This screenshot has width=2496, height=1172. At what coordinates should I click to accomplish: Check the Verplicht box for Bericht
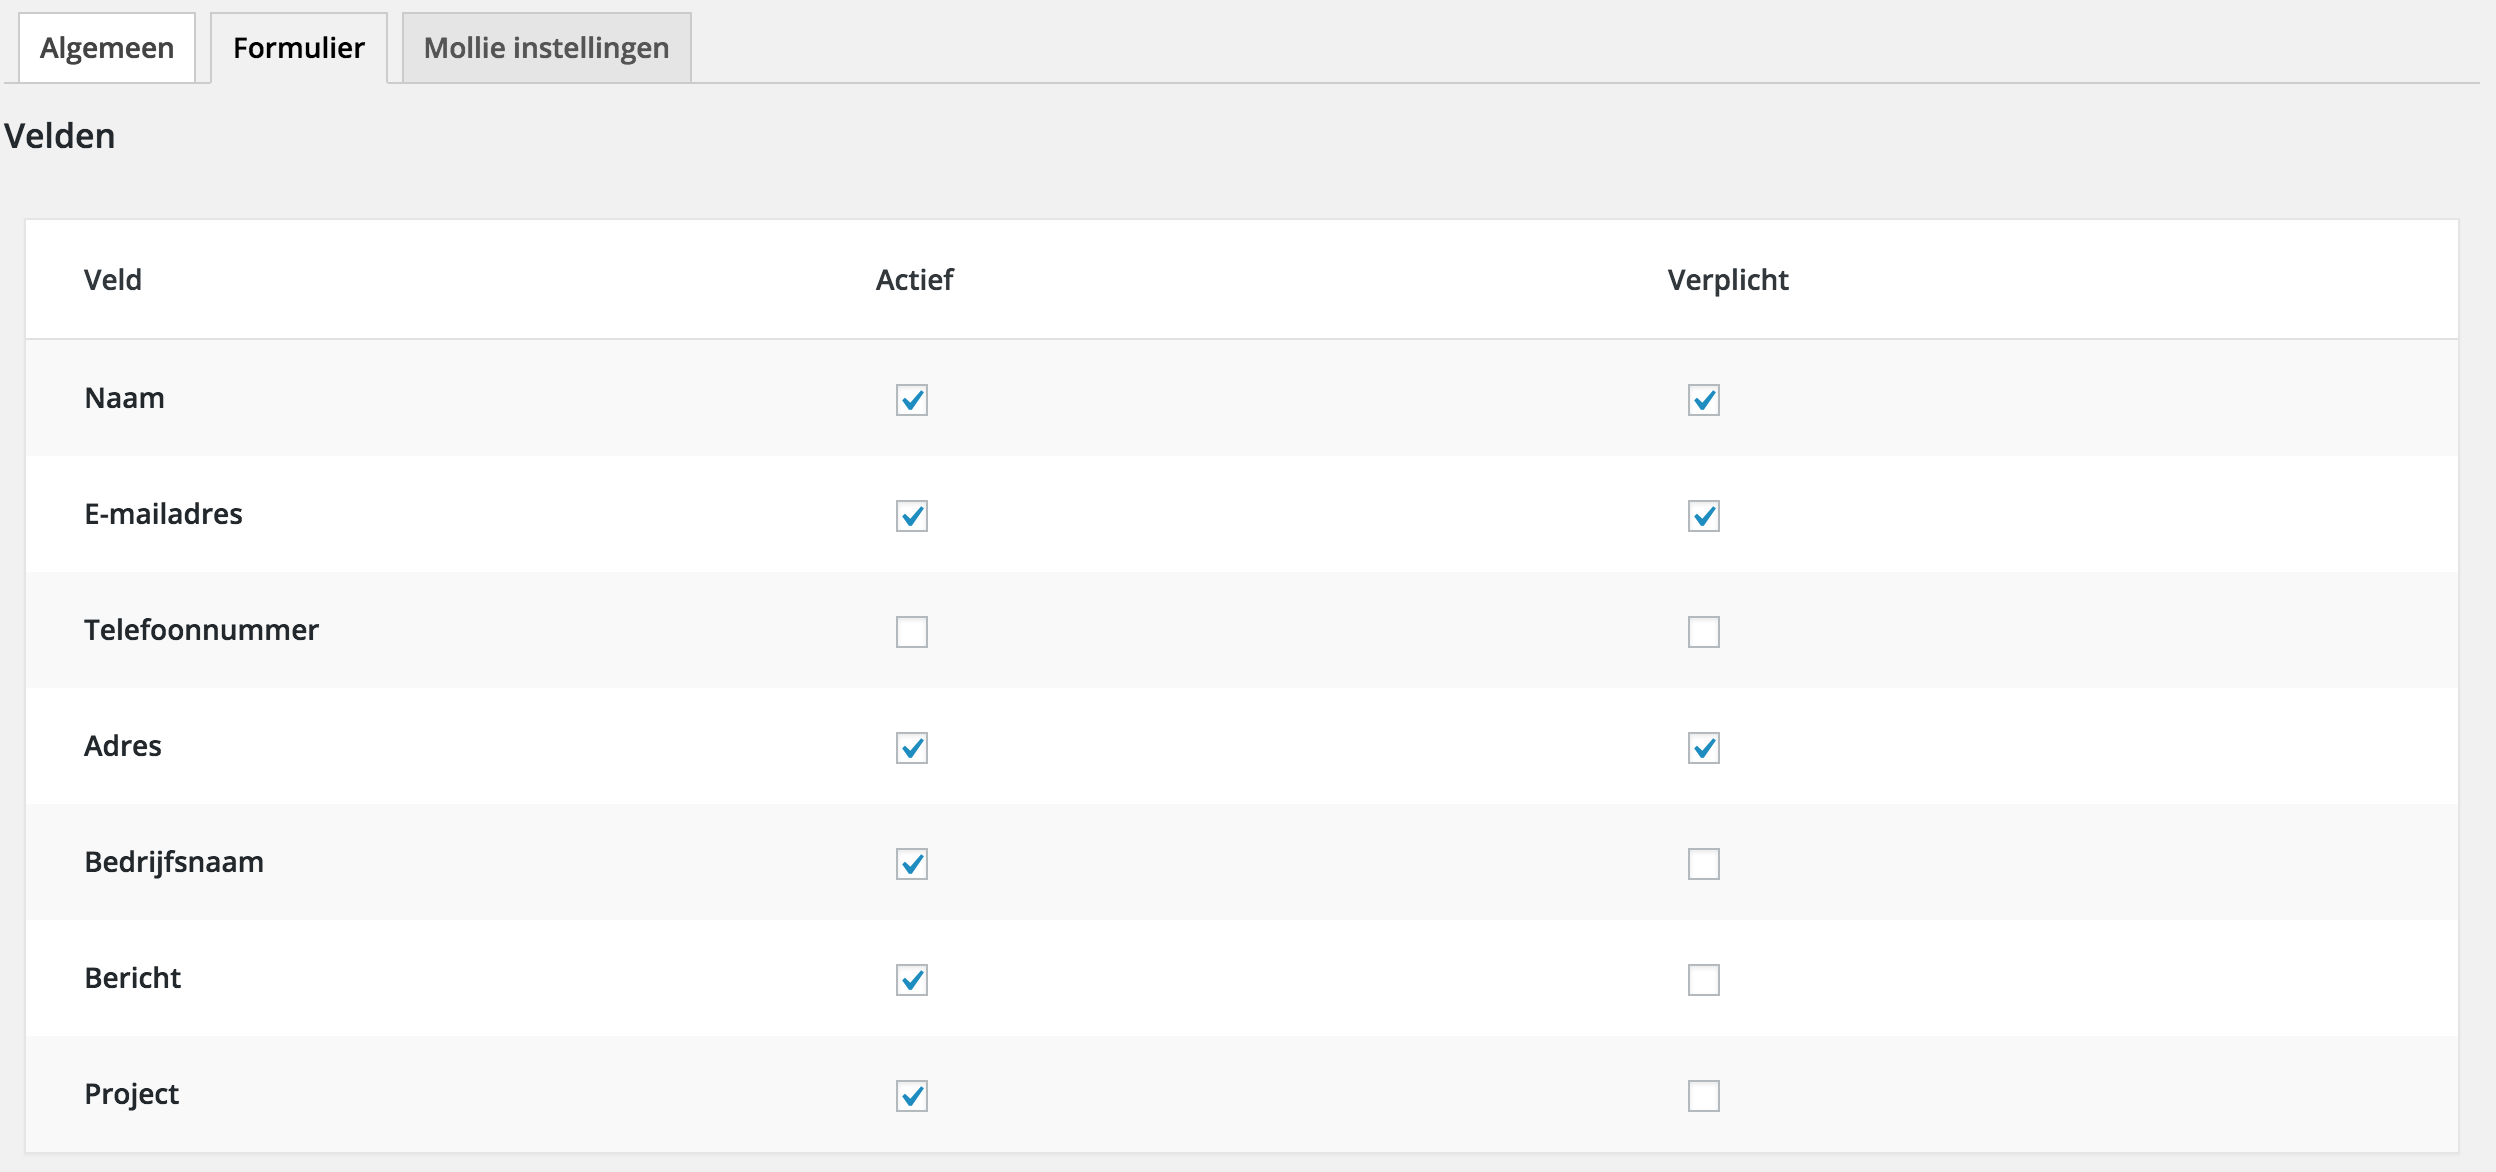[x=1704, y=980]
